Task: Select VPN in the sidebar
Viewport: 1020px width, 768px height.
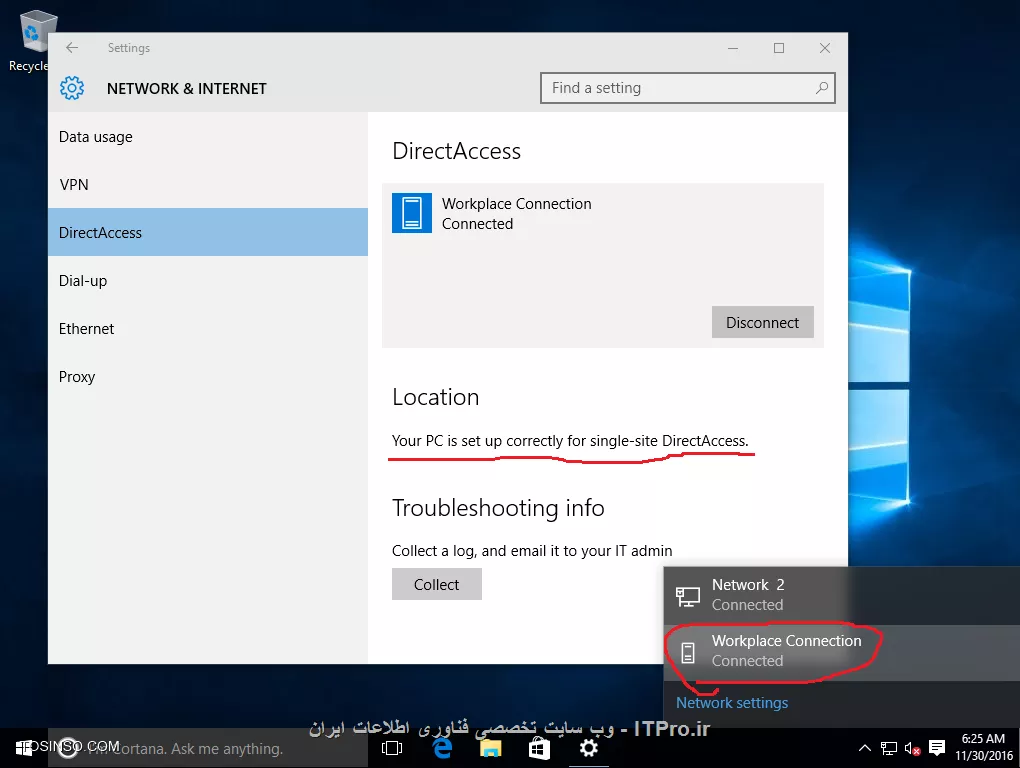Action: tap(208, 185)
